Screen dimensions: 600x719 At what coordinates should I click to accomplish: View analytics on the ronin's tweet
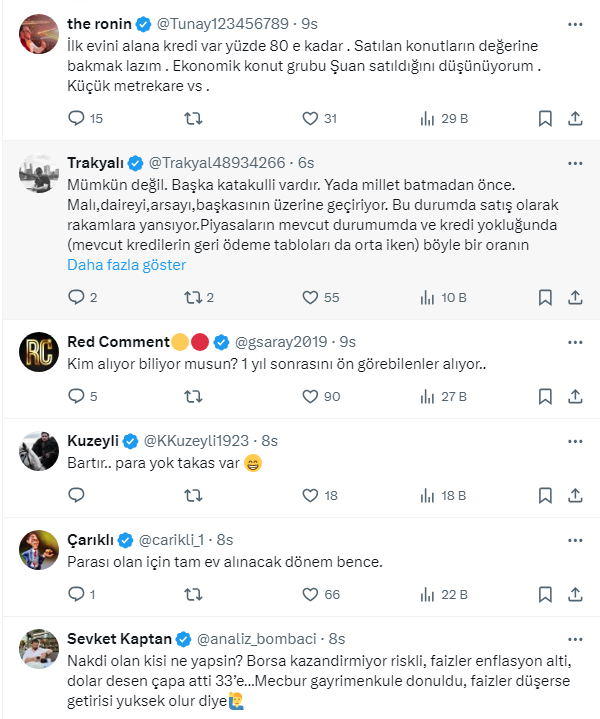[428, 118]
